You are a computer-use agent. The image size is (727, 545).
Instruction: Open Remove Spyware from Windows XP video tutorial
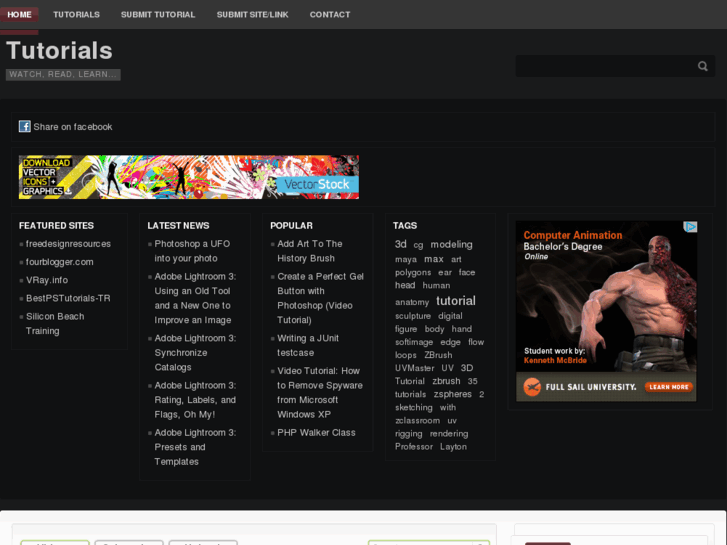click(320, 392)
